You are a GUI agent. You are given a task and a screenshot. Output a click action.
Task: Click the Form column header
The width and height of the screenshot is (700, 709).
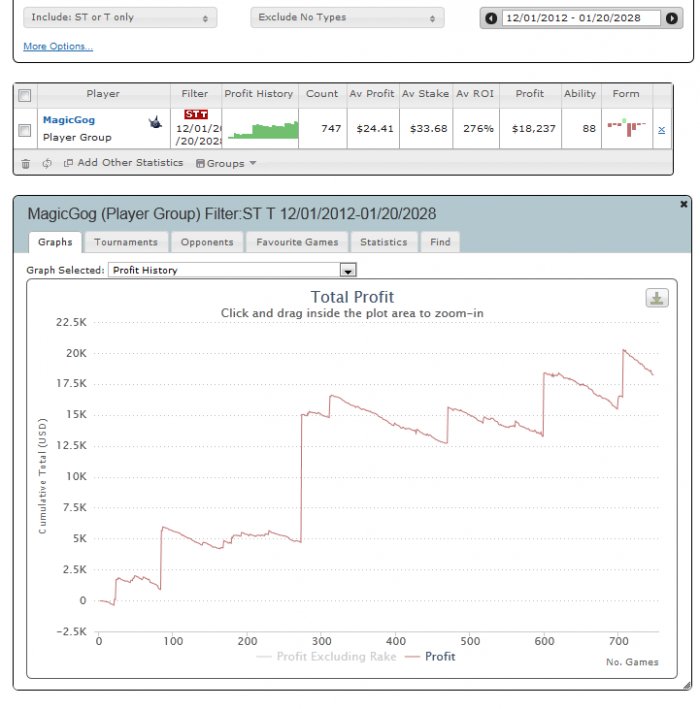click(626, 94)
